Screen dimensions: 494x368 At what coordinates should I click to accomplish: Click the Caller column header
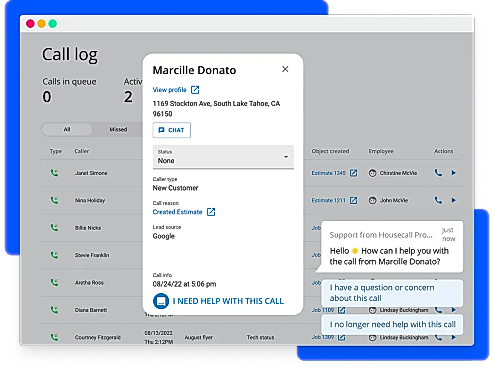pyautogui.click(x=82, y=151)
